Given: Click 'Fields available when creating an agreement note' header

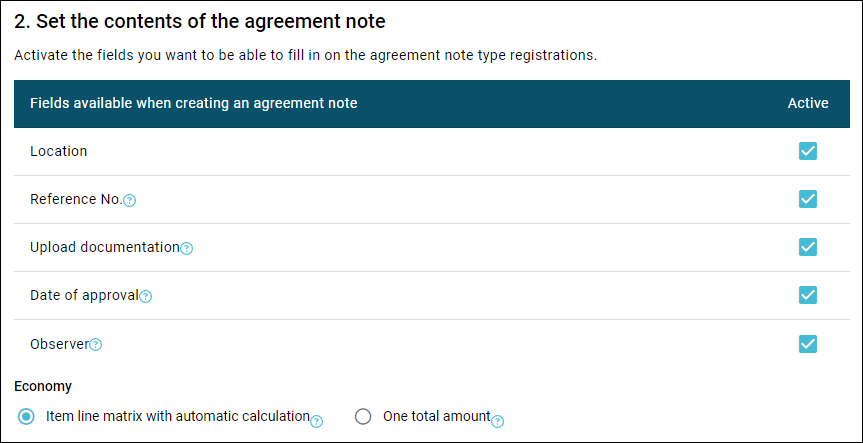Looking at the screenshot, I should (194, 103).
